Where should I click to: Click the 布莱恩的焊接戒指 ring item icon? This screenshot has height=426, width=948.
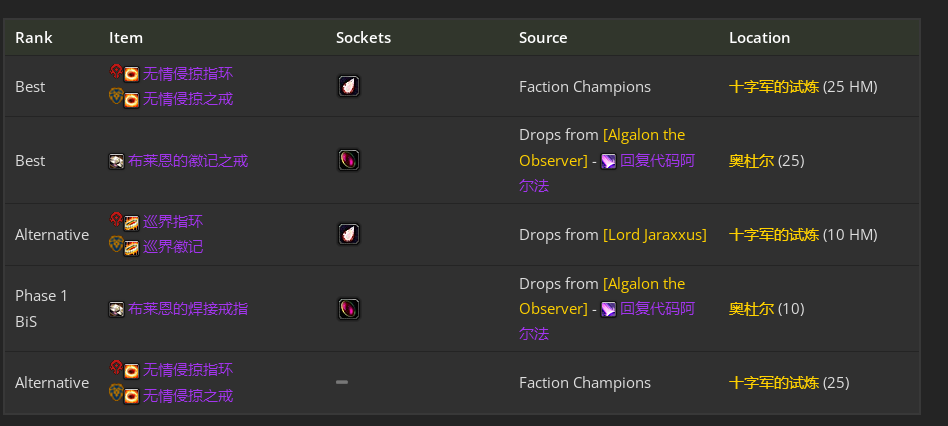pyautogui.click(x=117, y=309)
